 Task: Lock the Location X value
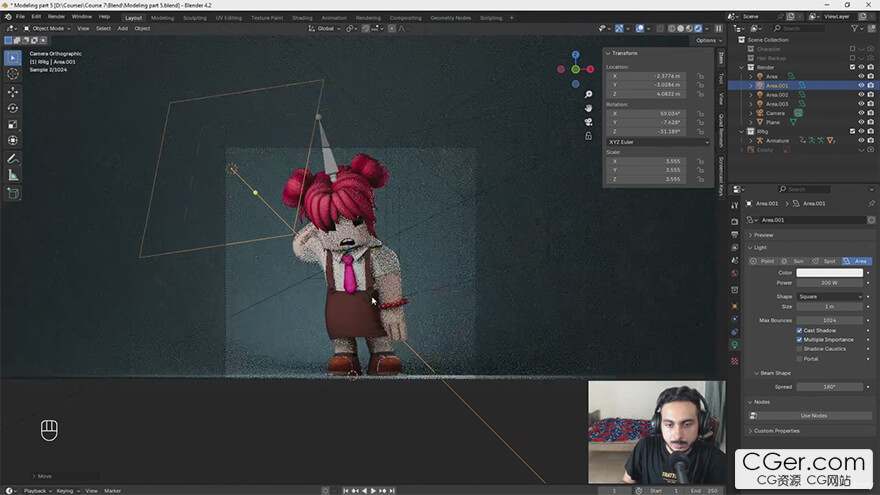pos(700,76)
